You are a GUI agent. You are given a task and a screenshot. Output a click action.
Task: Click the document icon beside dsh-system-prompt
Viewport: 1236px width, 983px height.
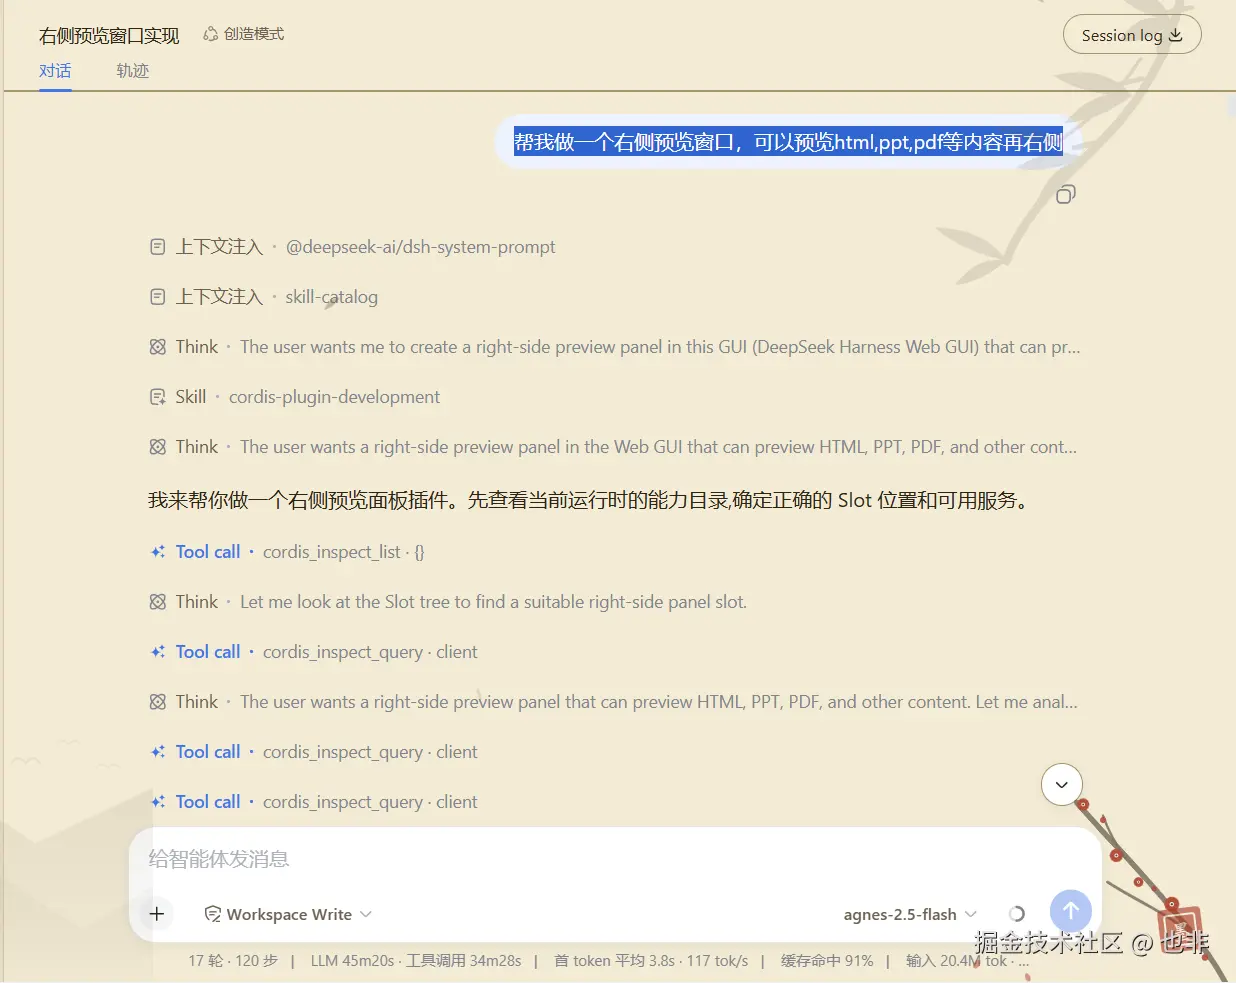point(157,247)
